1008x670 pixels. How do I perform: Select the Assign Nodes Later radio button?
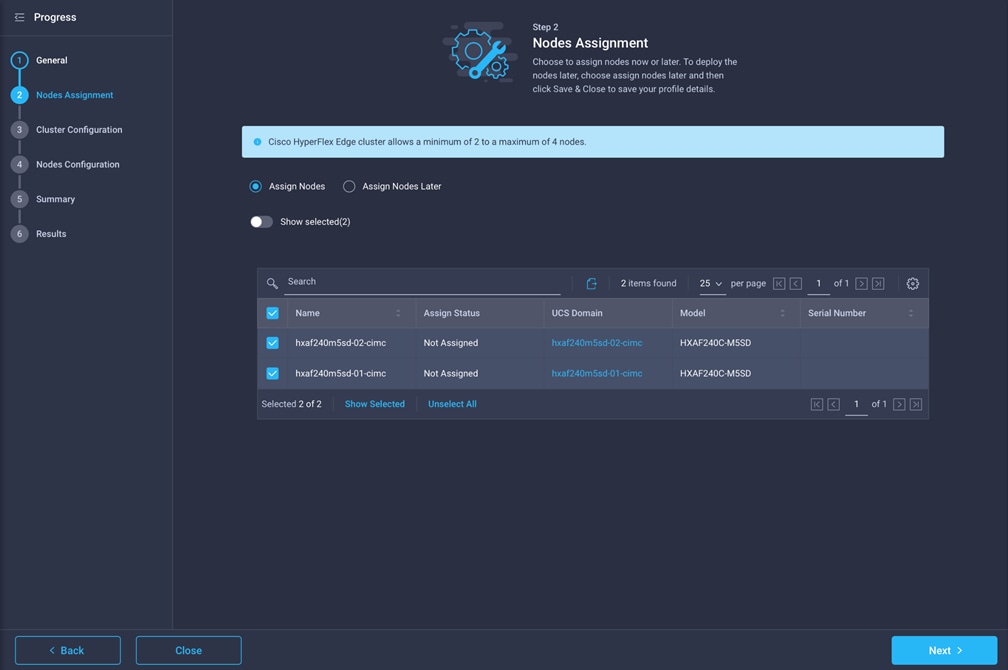click(349, 186)
